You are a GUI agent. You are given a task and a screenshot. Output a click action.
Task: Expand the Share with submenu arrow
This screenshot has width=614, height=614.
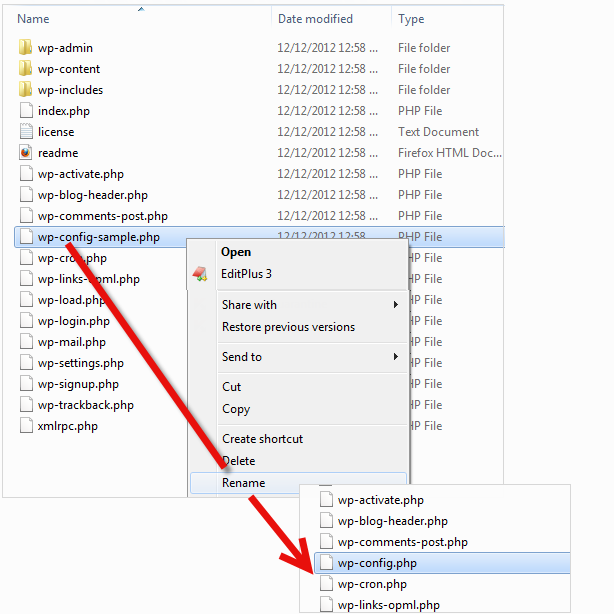point(396,305)
